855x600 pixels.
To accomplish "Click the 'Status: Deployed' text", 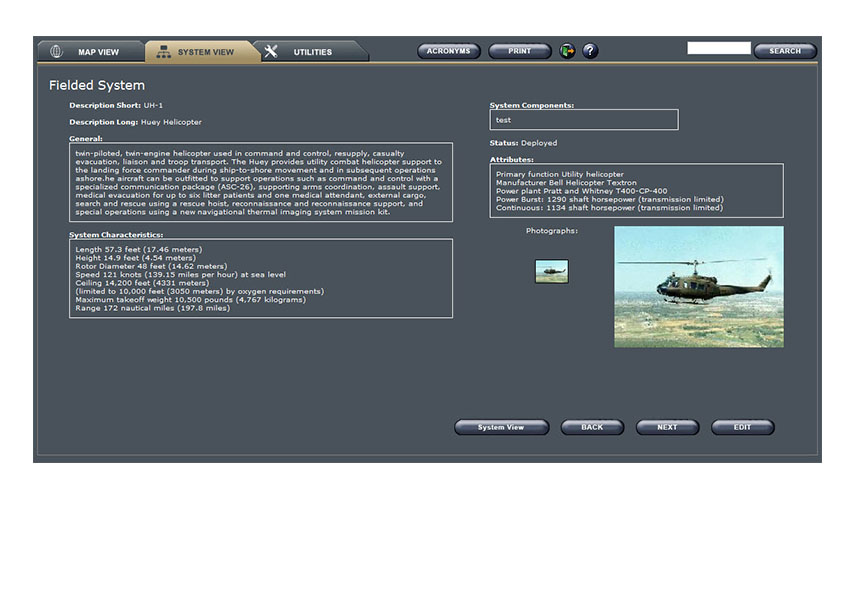I will tap(523, 143).
